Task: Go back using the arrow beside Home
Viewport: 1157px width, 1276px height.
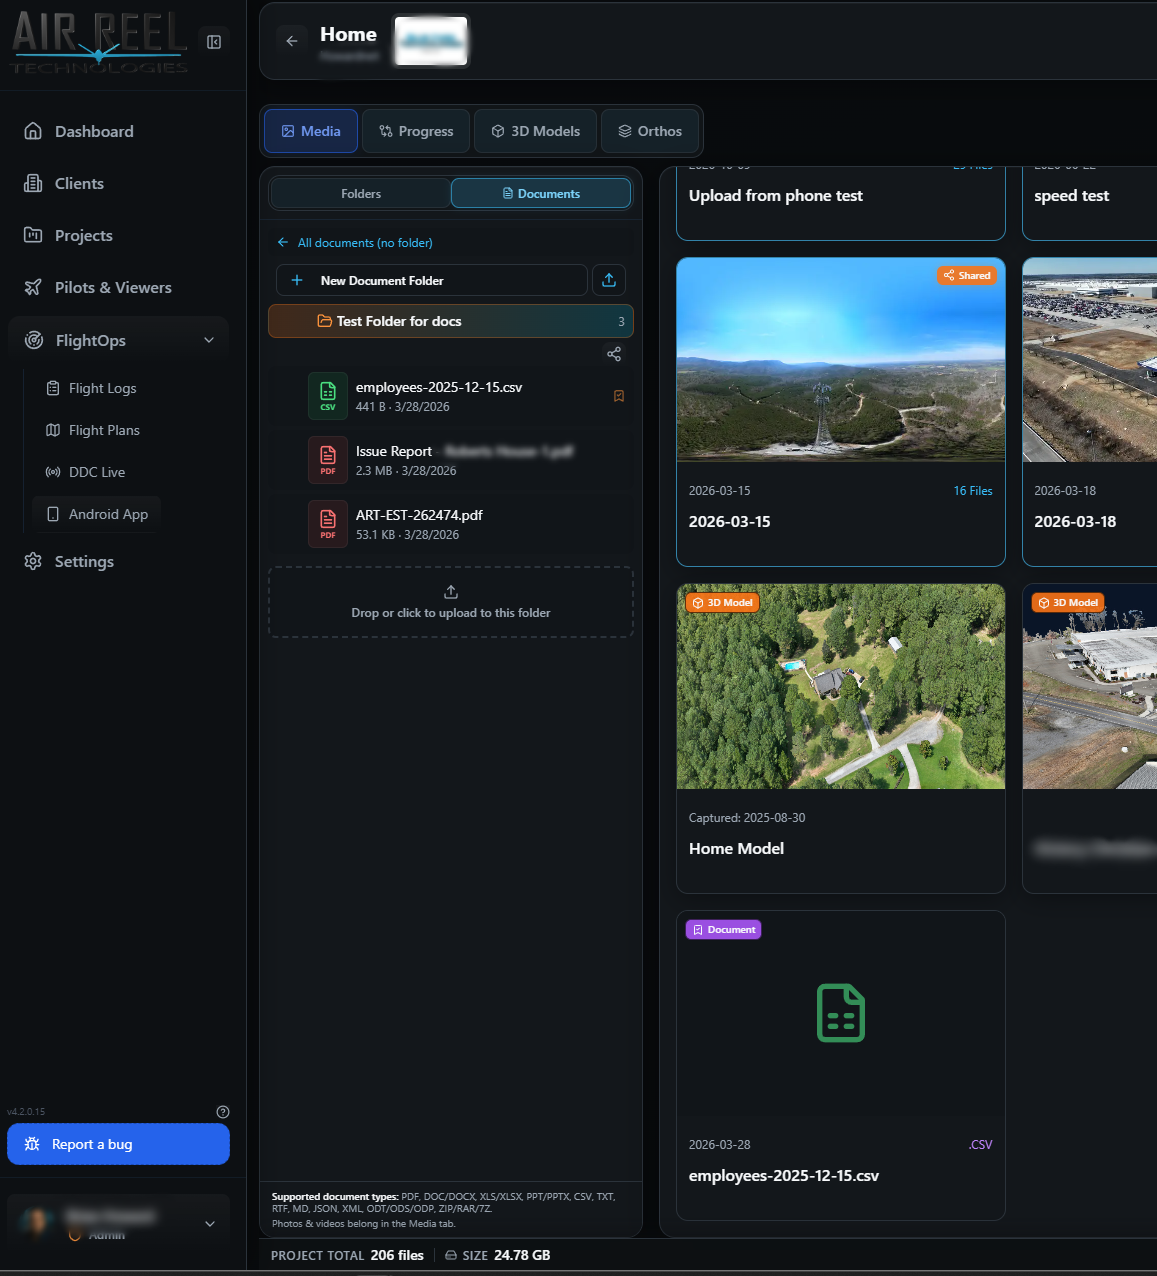Action: pos(292,41)
